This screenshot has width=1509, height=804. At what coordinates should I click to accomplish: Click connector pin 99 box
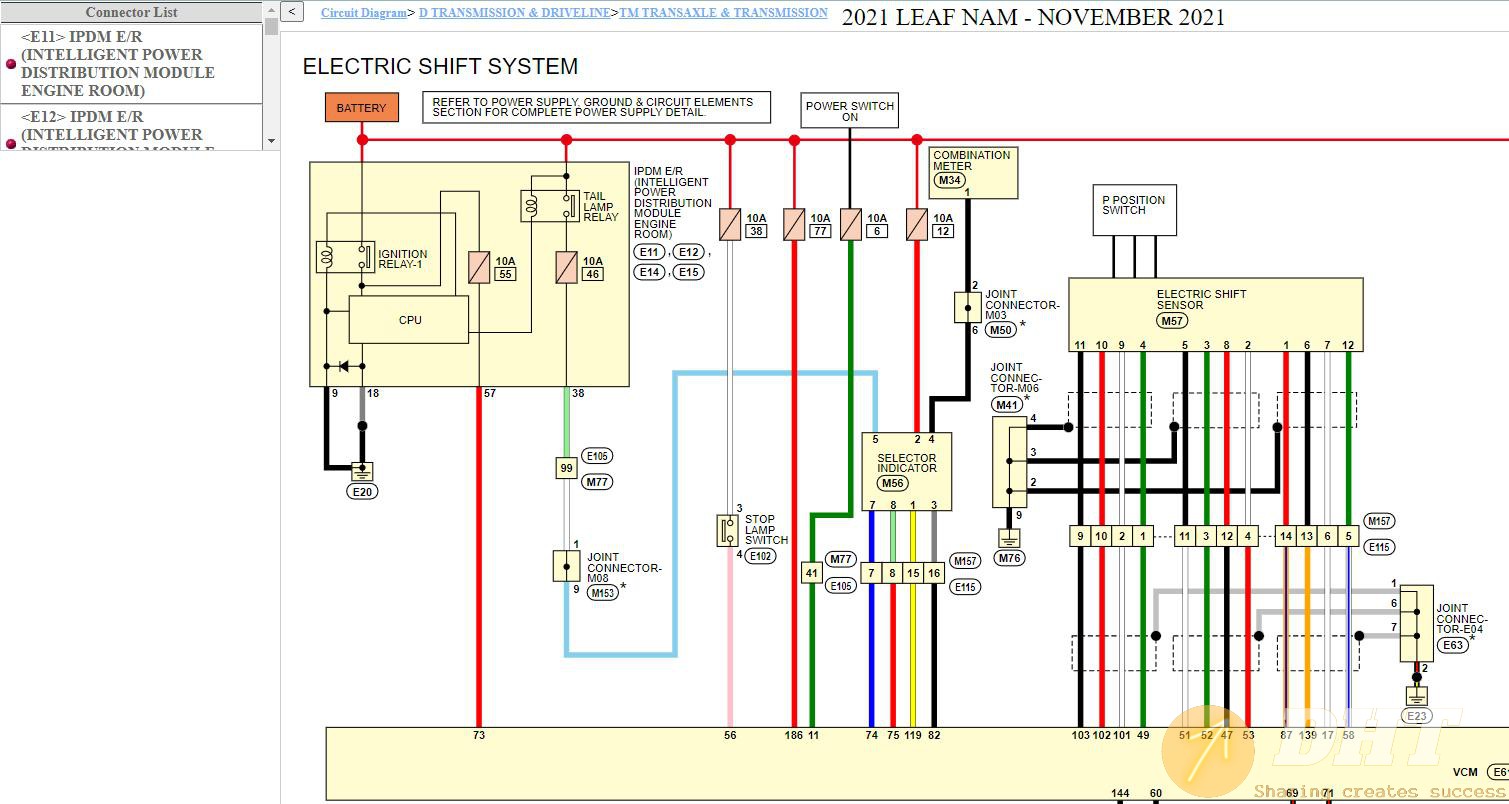(566, 467)
